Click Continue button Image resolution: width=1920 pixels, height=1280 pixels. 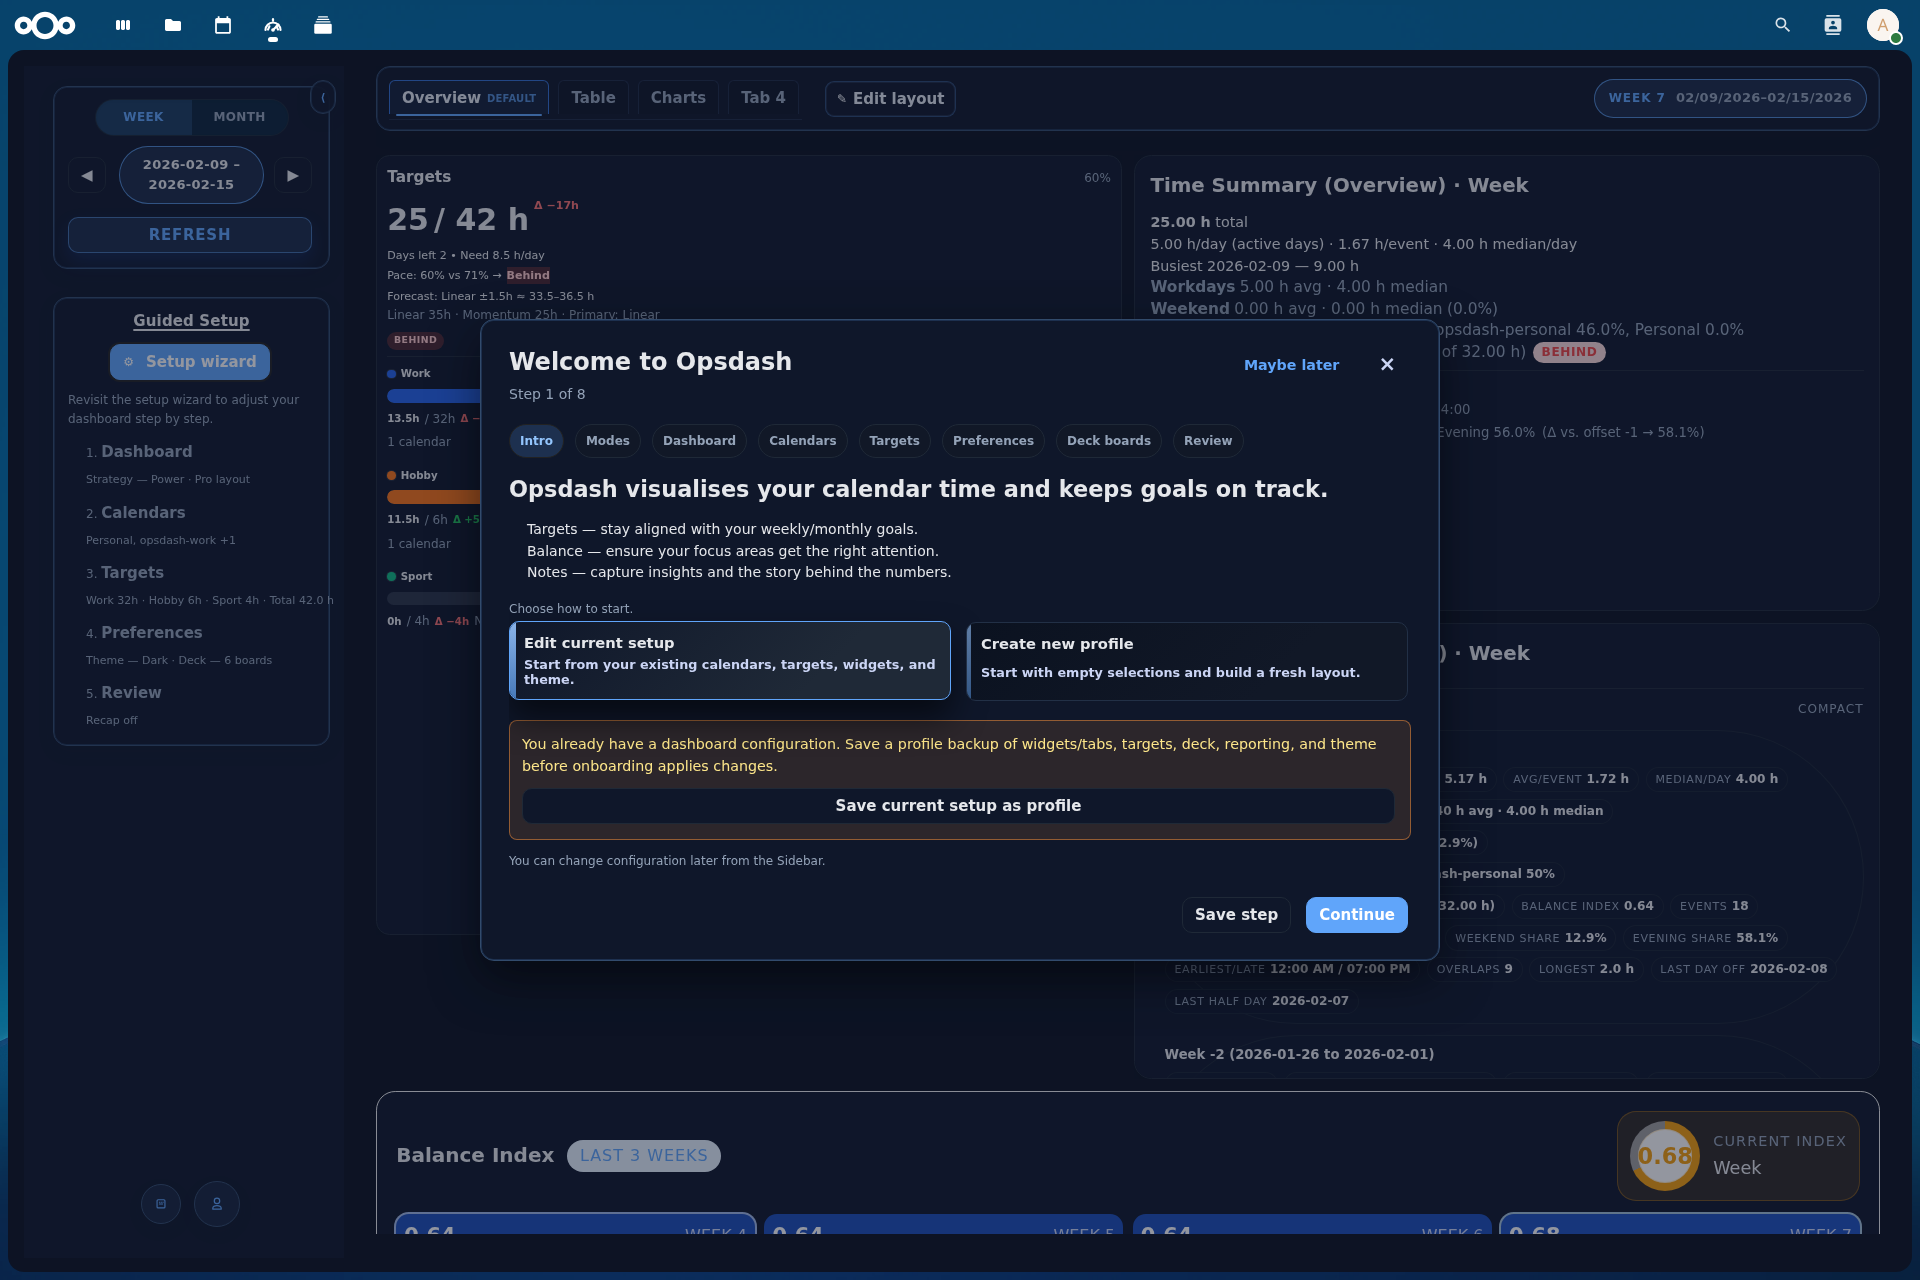pyautogui.click(x=1356, y=915)
